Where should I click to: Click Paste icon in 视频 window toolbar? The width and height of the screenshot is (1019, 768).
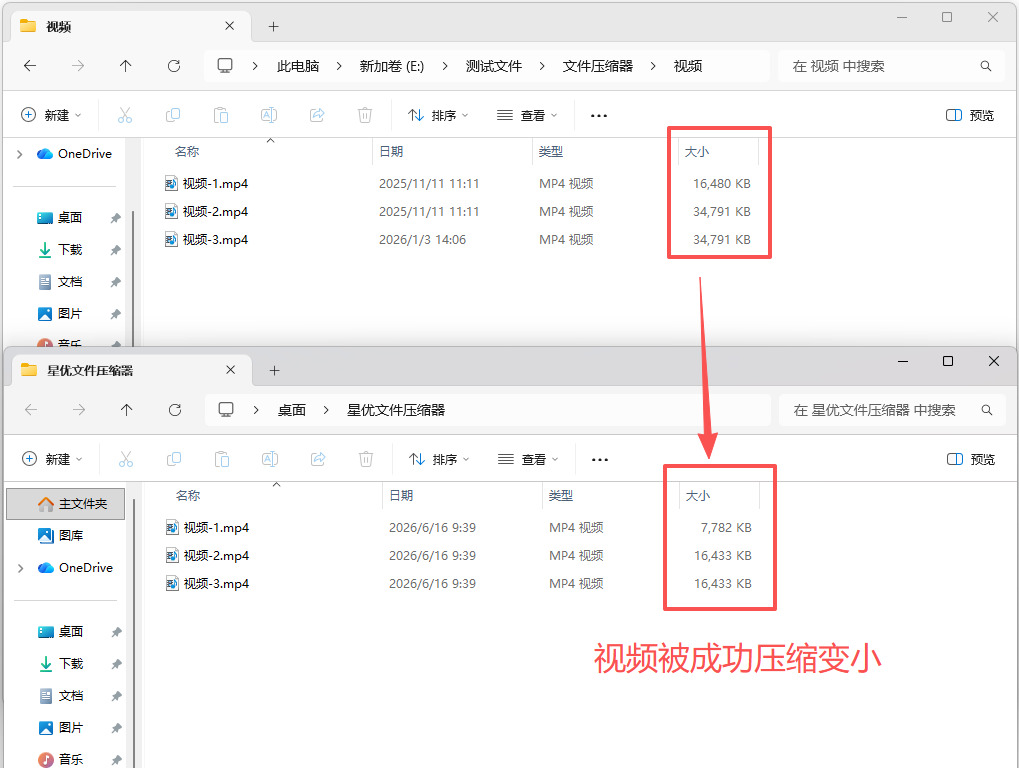coord(221,116)
